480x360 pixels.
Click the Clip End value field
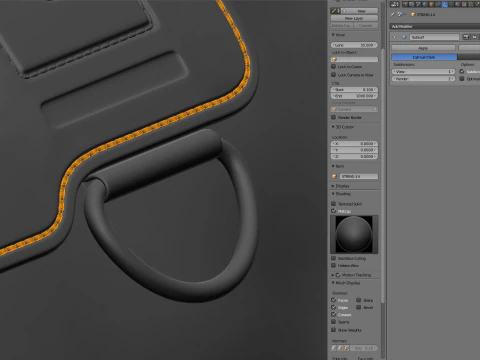pyautogui.click(x=354, y=96)
